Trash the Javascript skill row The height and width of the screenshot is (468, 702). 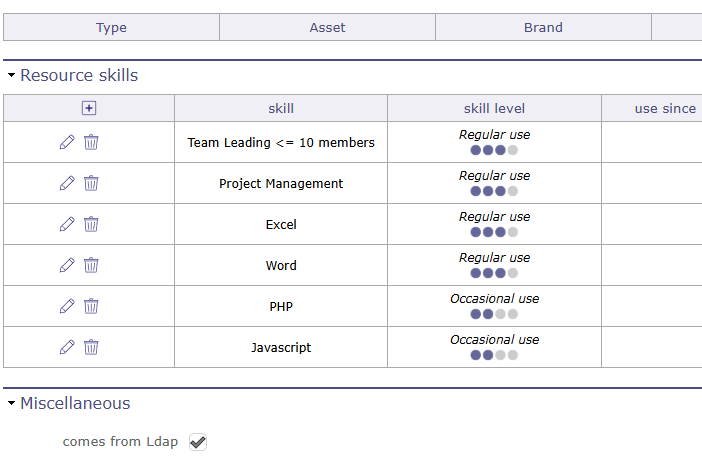pyautogui.click(x=91, y=347)
